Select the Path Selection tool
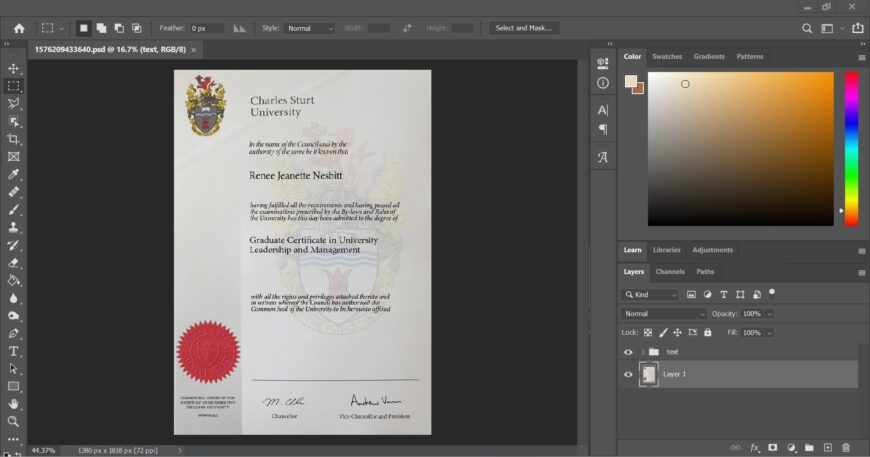This screenshot has height=457, width=870. point(13,369)
